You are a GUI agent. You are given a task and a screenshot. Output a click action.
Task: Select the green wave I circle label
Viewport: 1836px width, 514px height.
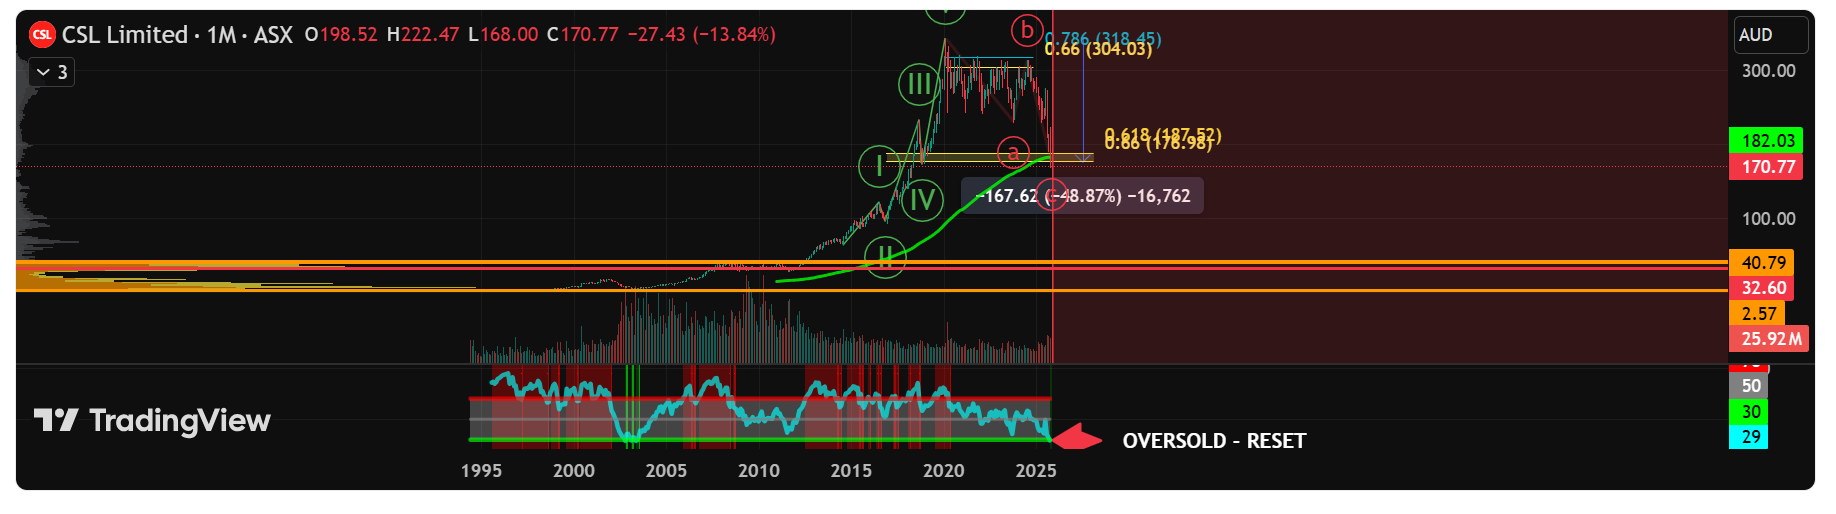(x=879, y=165)
